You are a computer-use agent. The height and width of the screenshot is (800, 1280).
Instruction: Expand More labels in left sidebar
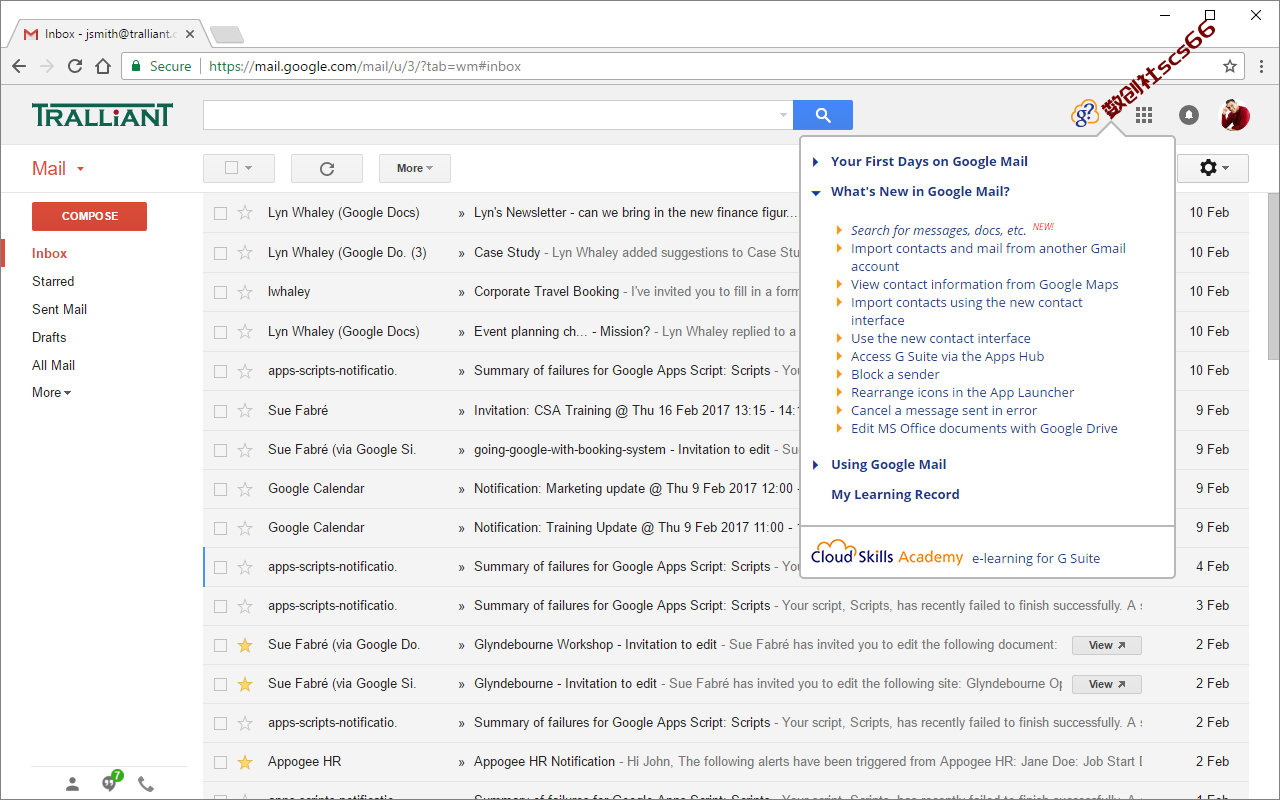pos(51,392)
